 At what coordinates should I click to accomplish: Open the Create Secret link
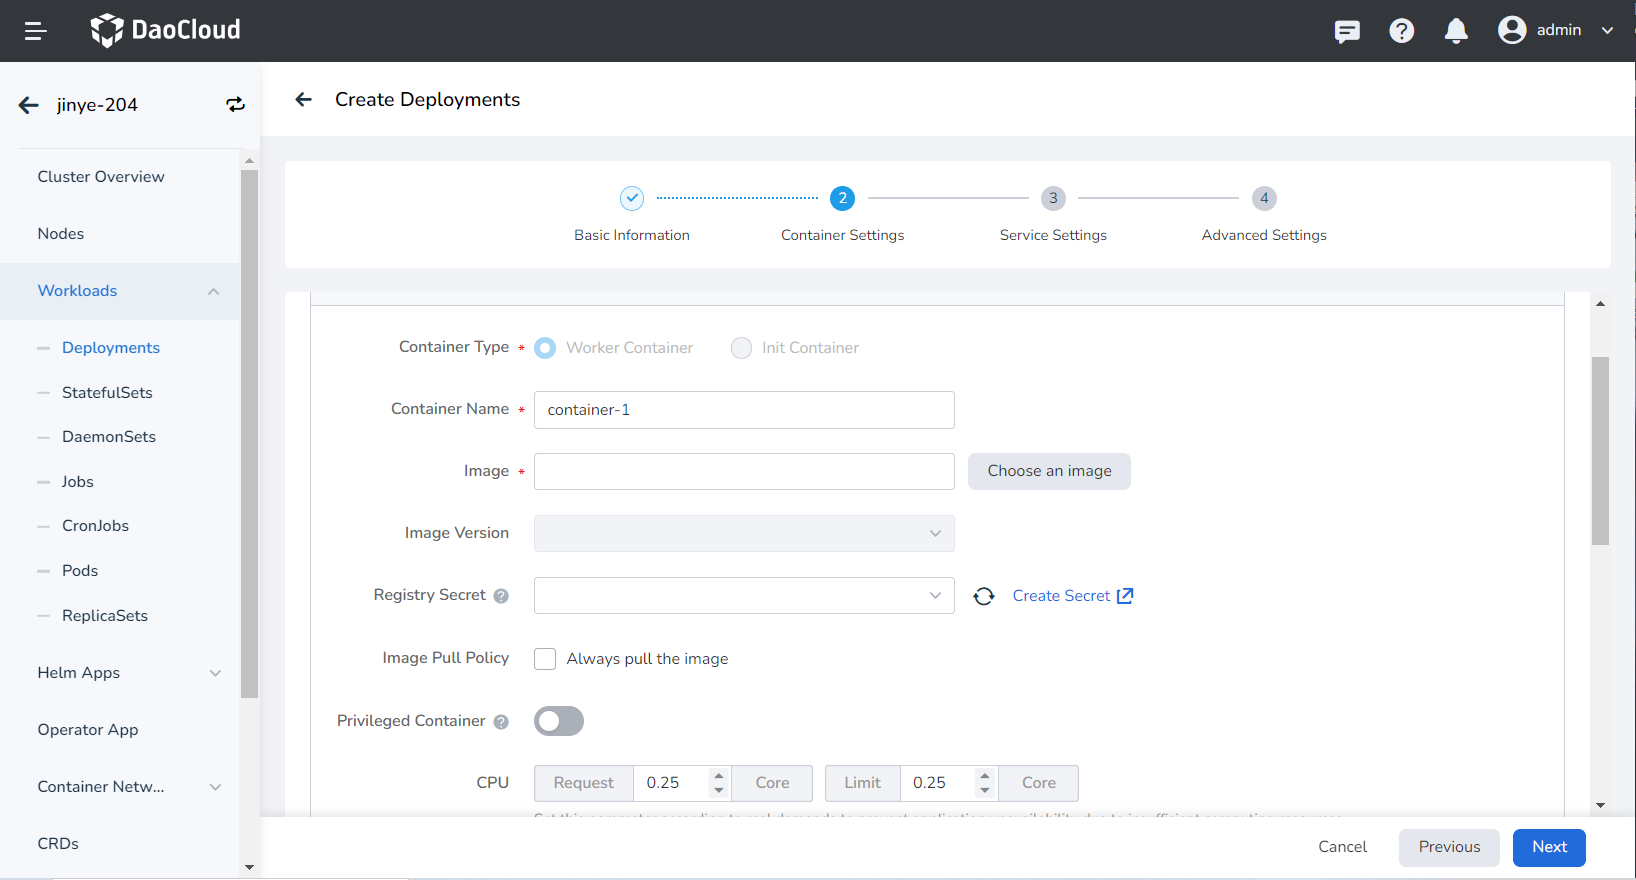point(1071,596)
